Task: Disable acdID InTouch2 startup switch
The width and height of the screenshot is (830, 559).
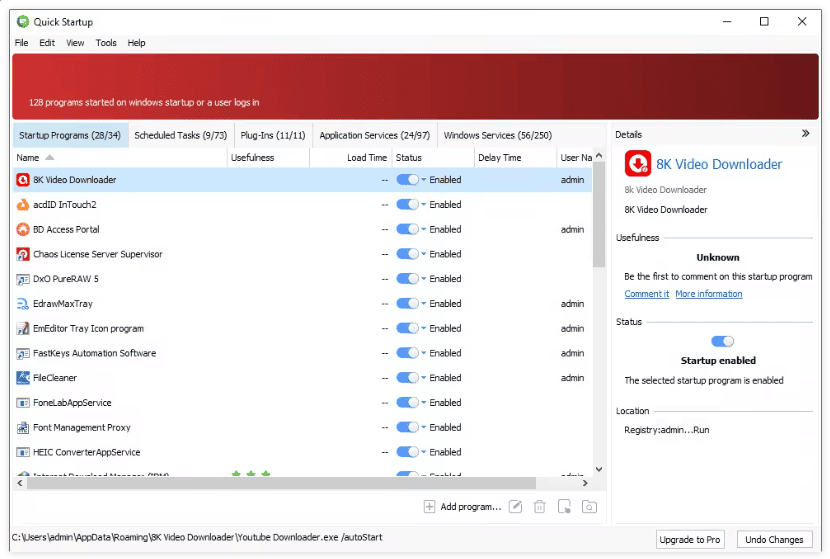Action: (407, 205)
